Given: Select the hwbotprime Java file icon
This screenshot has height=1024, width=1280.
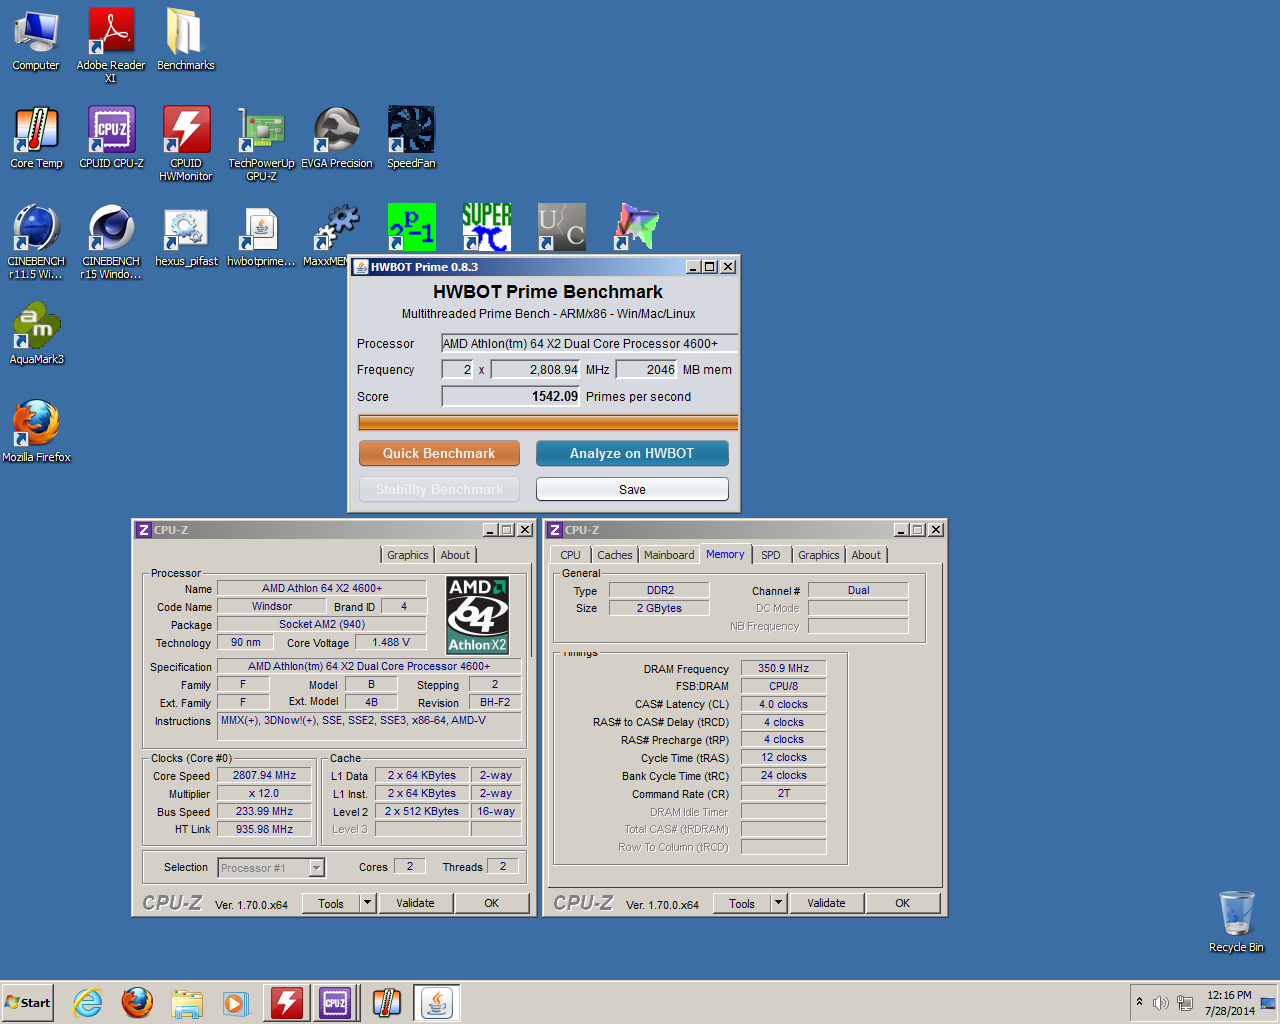Looking at the screenshot, I should (261, 236).
